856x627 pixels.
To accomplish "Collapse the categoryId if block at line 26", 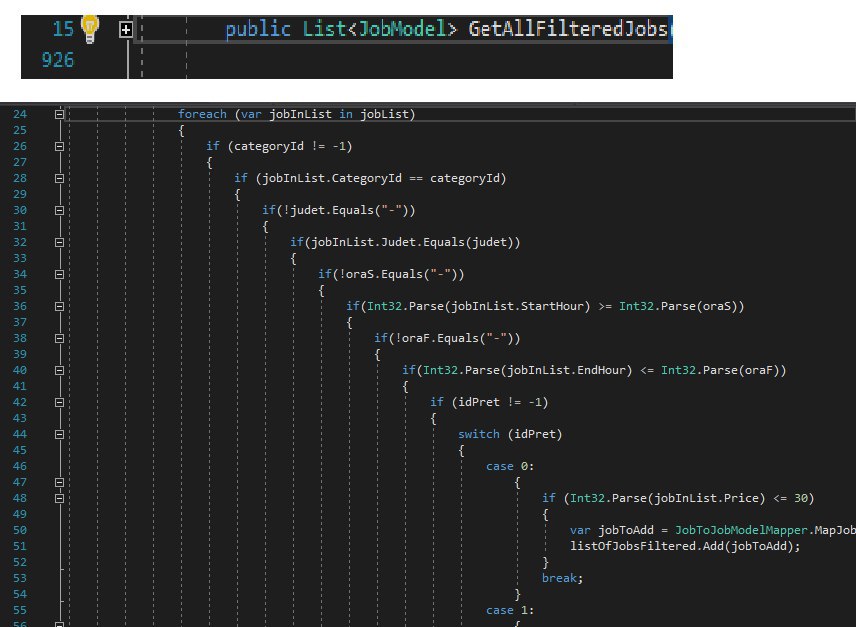I will tap(60, 146).
